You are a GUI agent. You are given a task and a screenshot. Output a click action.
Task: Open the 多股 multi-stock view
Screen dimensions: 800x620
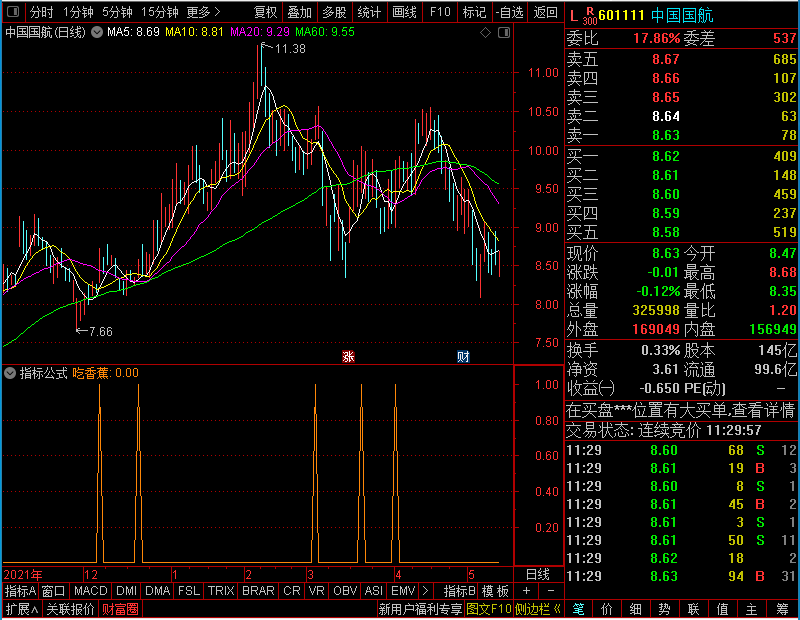[x=334, y=12]
